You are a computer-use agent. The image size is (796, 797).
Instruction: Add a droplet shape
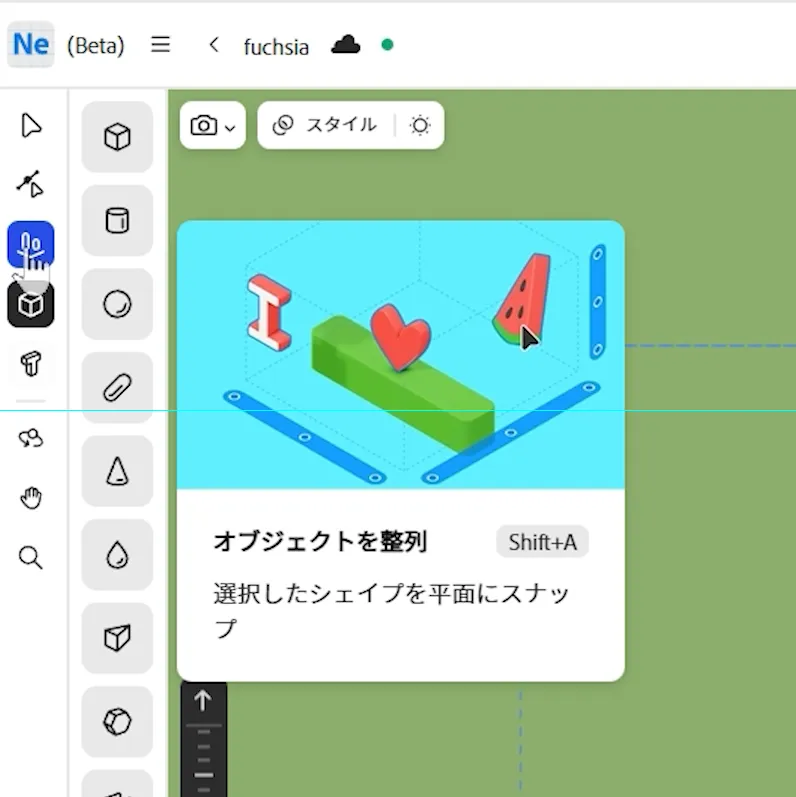117,555
